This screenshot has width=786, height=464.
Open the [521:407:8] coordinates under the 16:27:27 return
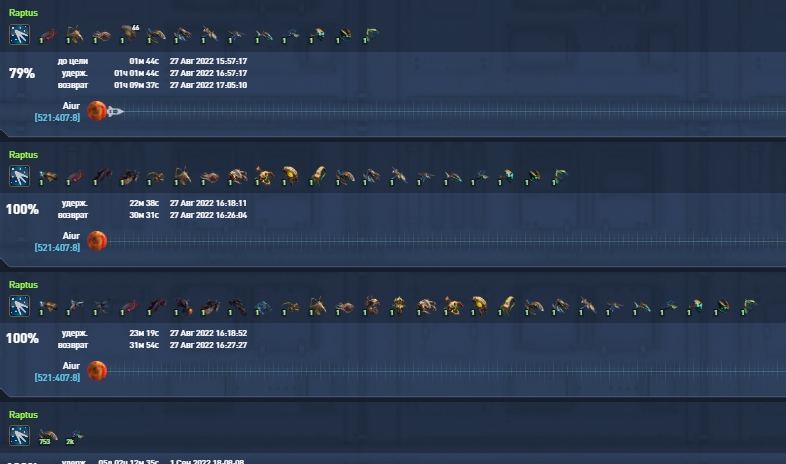pyautogui.click(x=57, y=377)
